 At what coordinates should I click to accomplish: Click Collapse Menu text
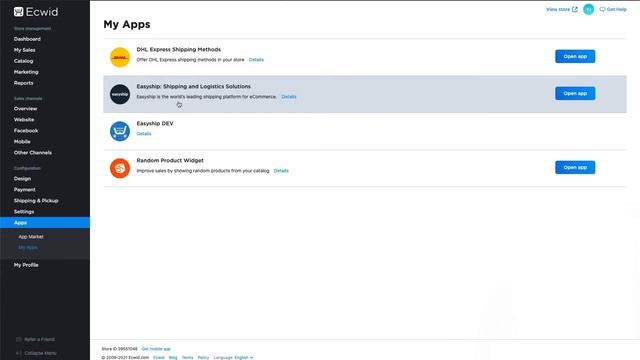point(40,353)
